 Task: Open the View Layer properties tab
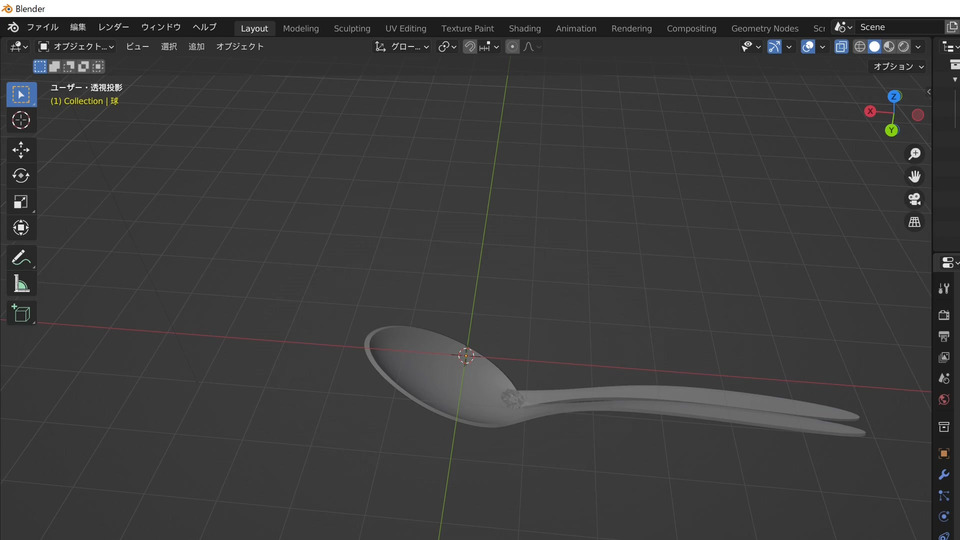tap(944, 357)
